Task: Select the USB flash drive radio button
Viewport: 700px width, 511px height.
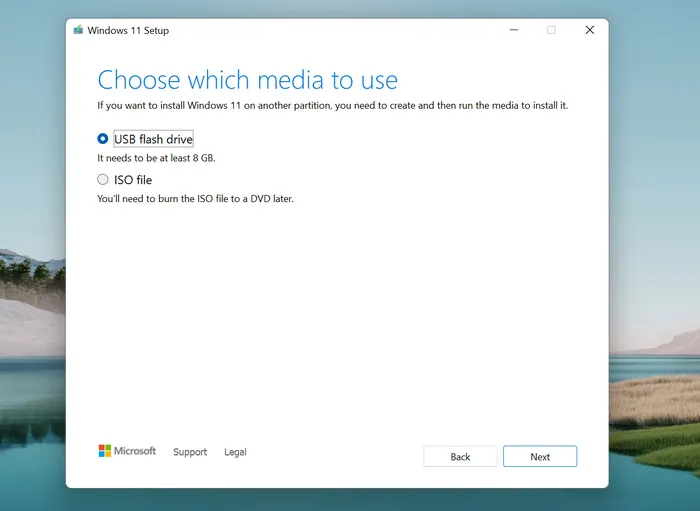Action: [x=103, y=139]
